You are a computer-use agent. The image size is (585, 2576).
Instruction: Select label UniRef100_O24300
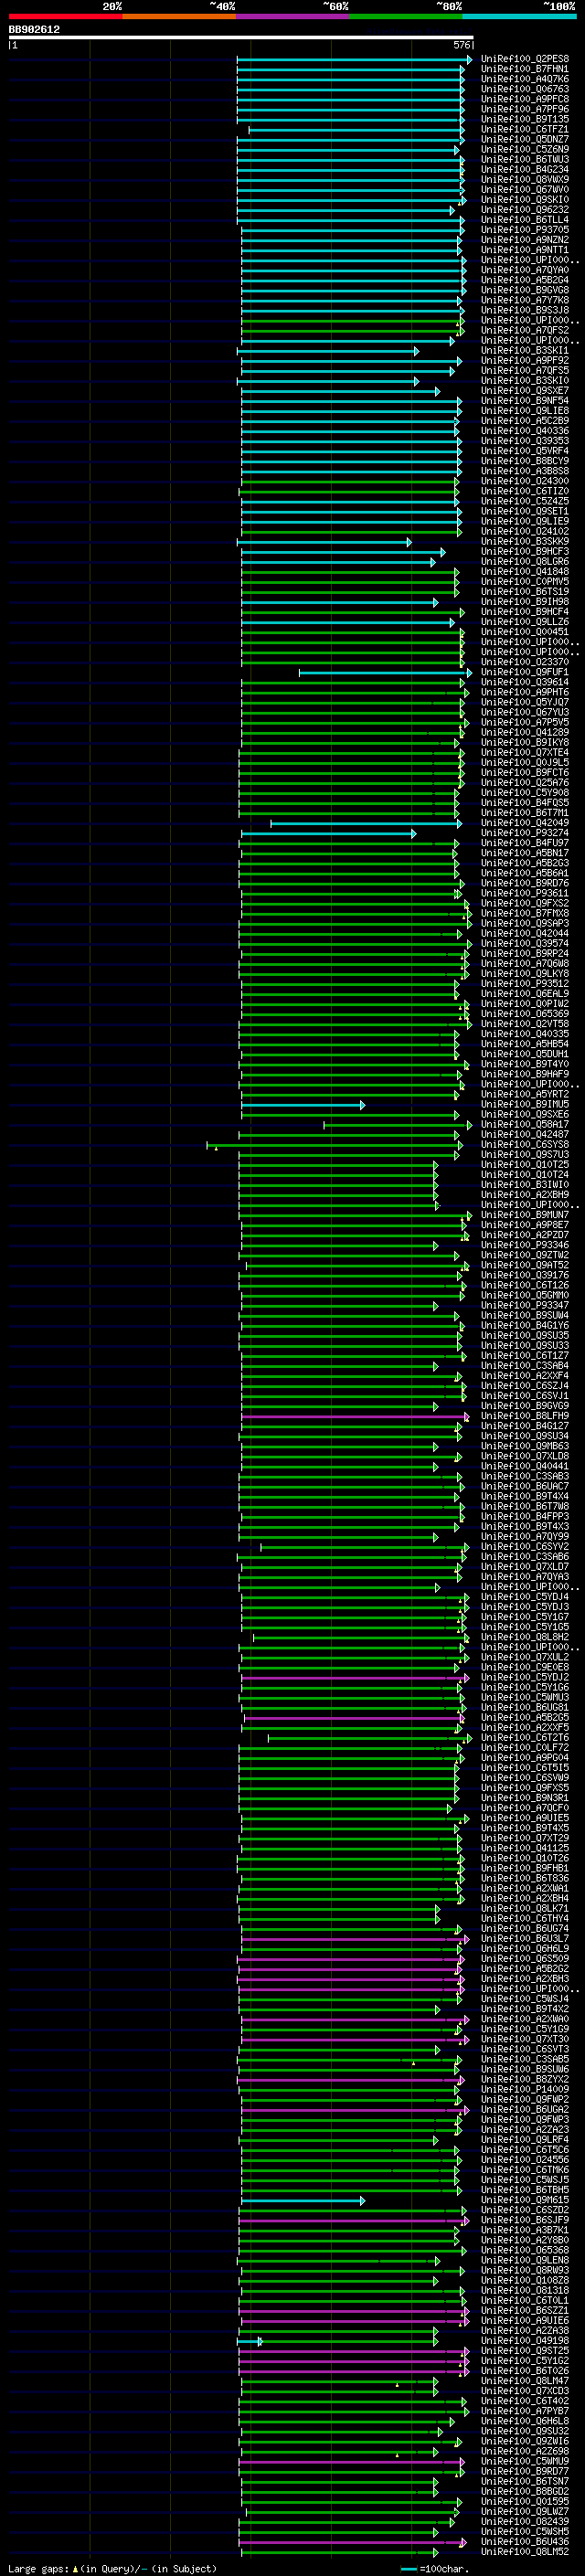pos(525,481)
